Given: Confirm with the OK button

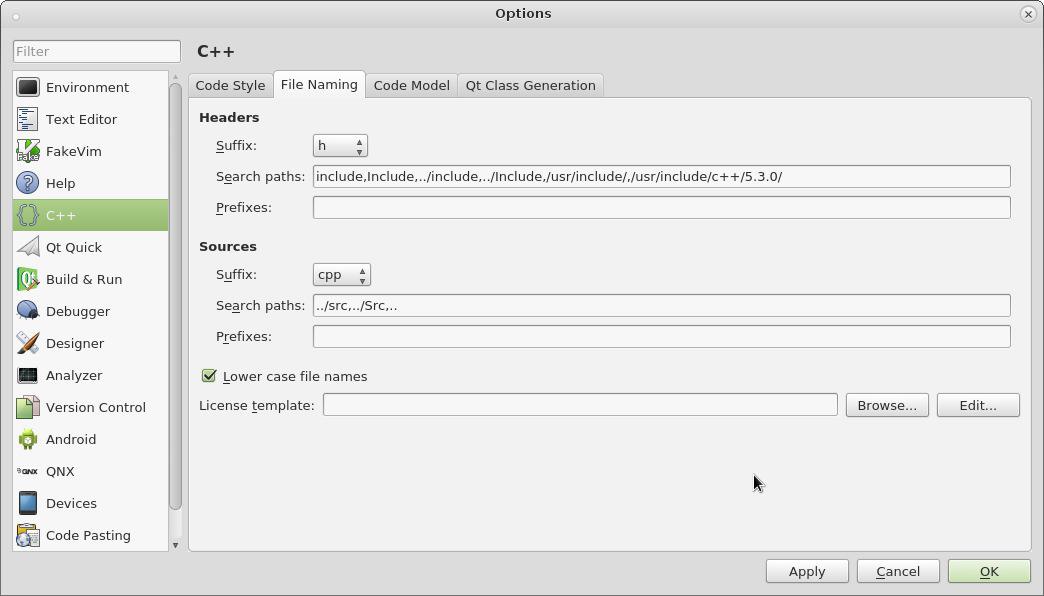Looking at the screenshot, I should coord(989,571).
